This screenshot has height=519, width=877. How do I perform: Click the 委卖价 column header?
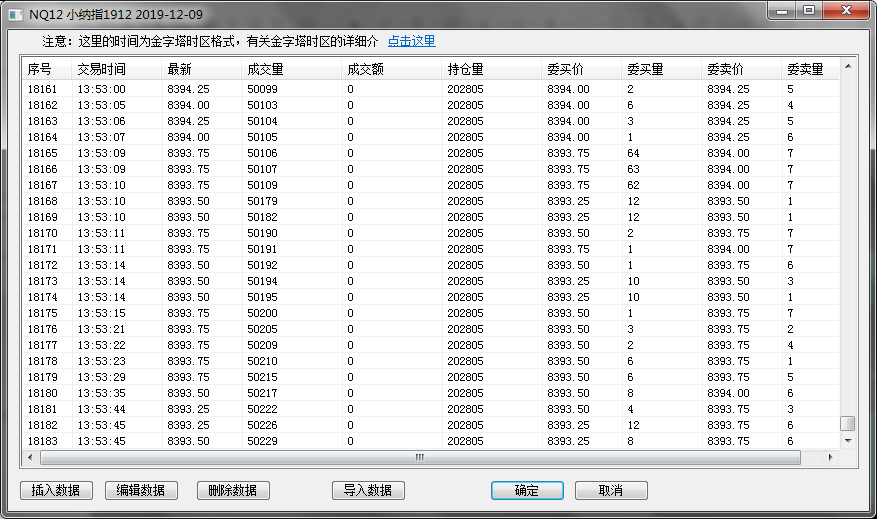pos(742,69)
